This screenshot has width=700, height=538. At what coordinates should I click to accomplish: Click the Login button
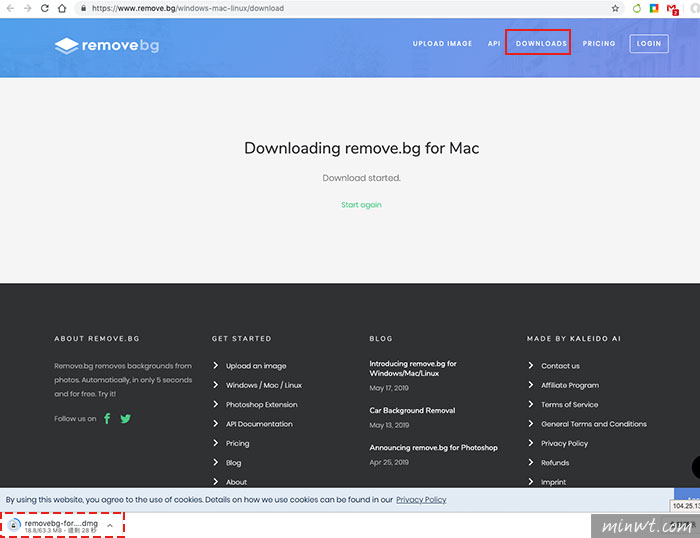tap(649, 44)
